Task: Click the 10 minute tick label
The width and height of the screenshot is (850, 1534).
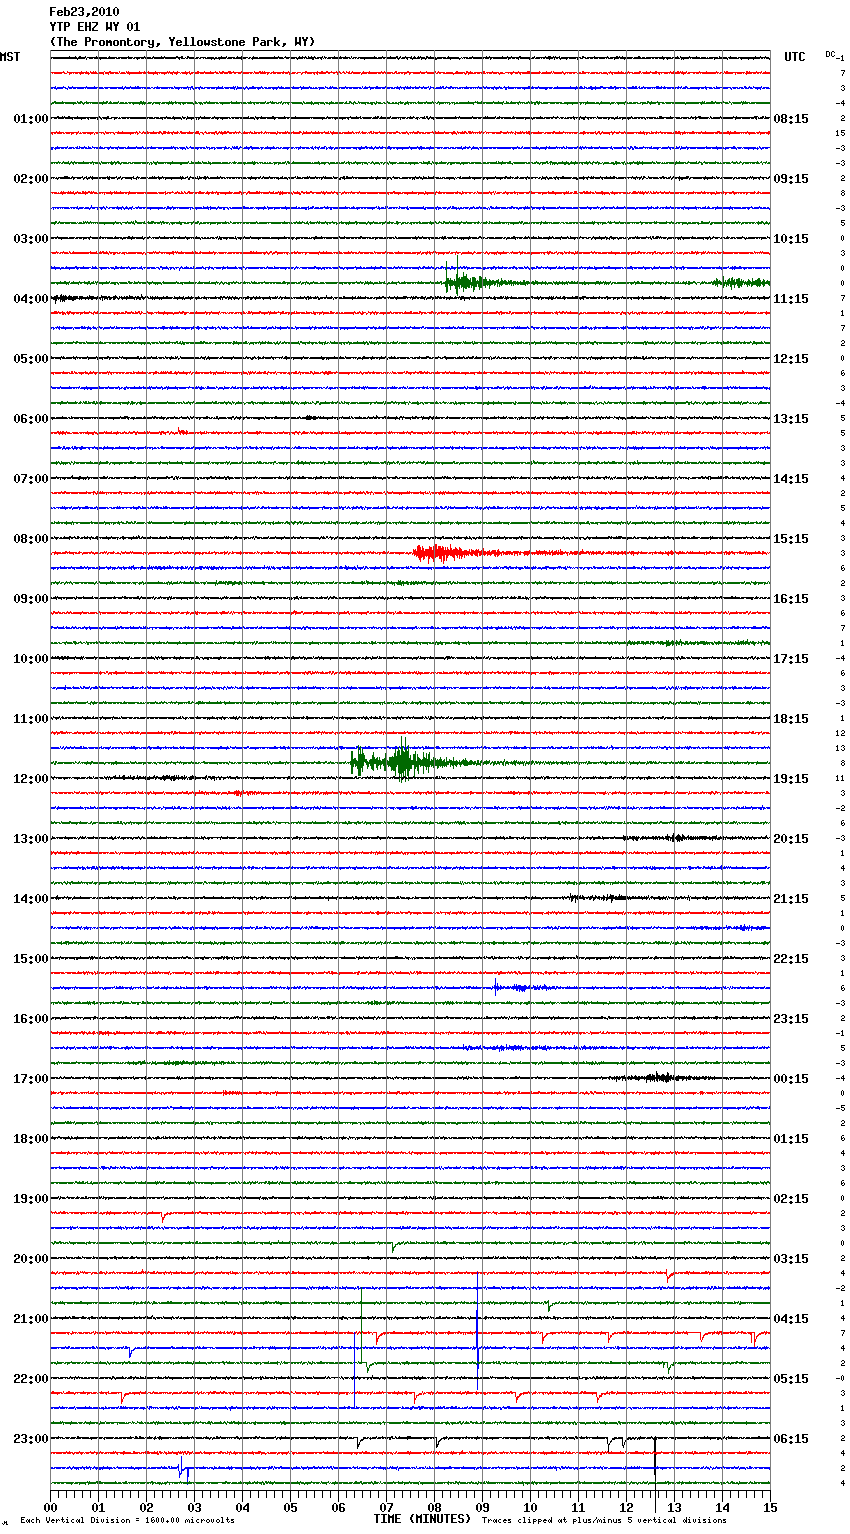Action: click(x=530, y=1507)
